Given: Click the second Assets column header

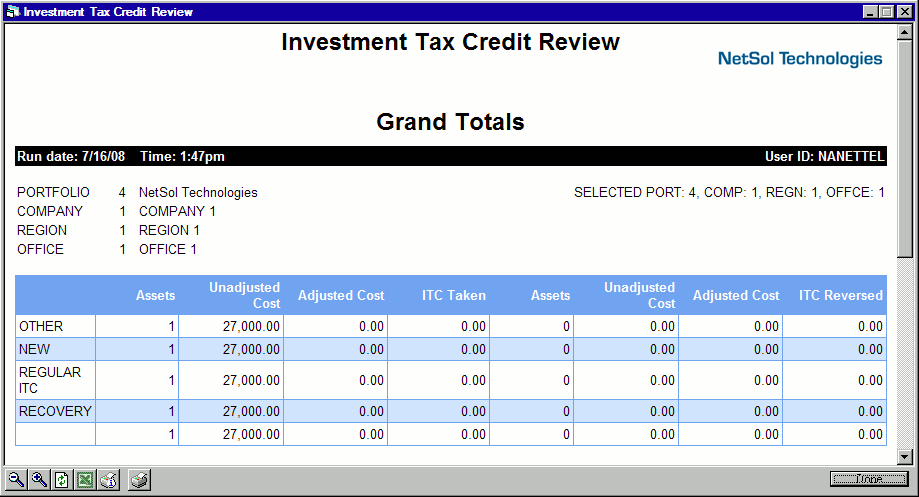Looking at the screenshot, I should 550,295.
